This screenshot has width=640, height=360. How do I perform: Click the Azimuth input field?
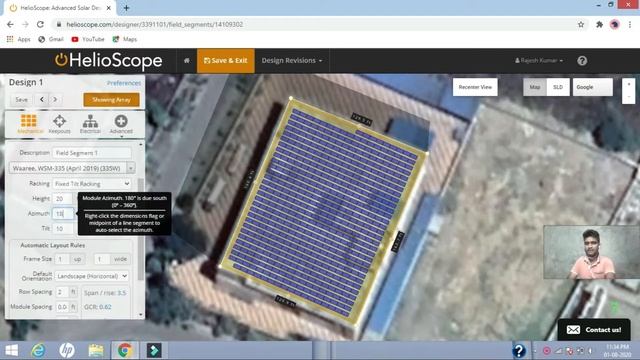click(63, 213)
